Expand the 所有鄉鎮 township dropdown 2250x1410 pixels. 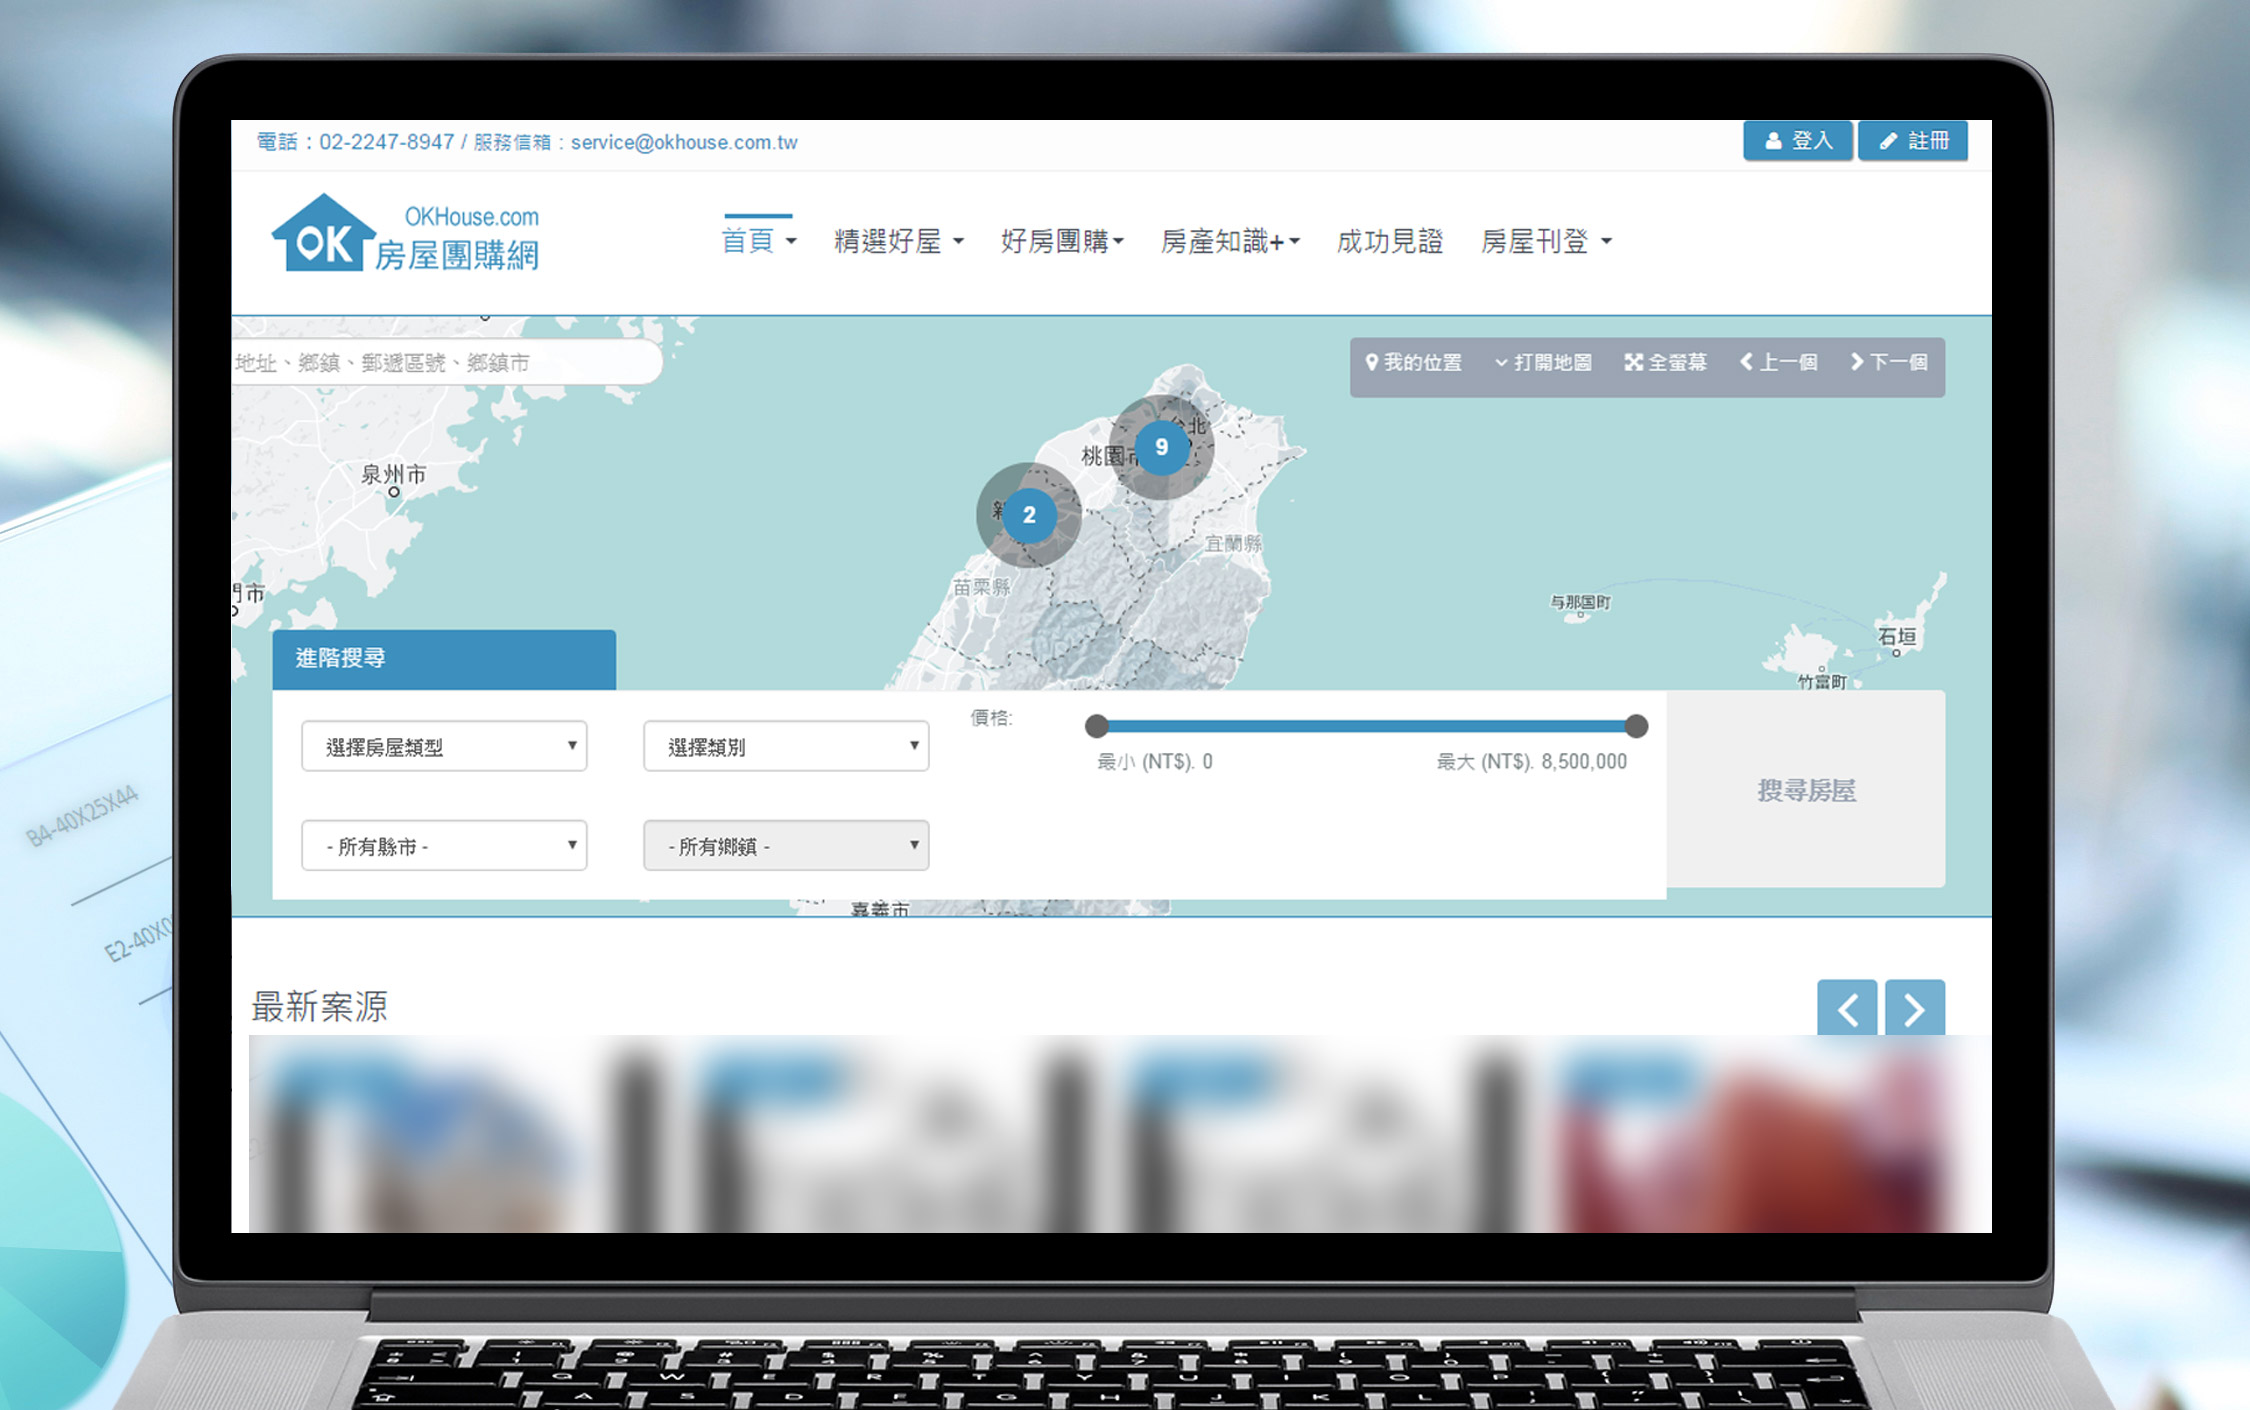pos(786,846)
